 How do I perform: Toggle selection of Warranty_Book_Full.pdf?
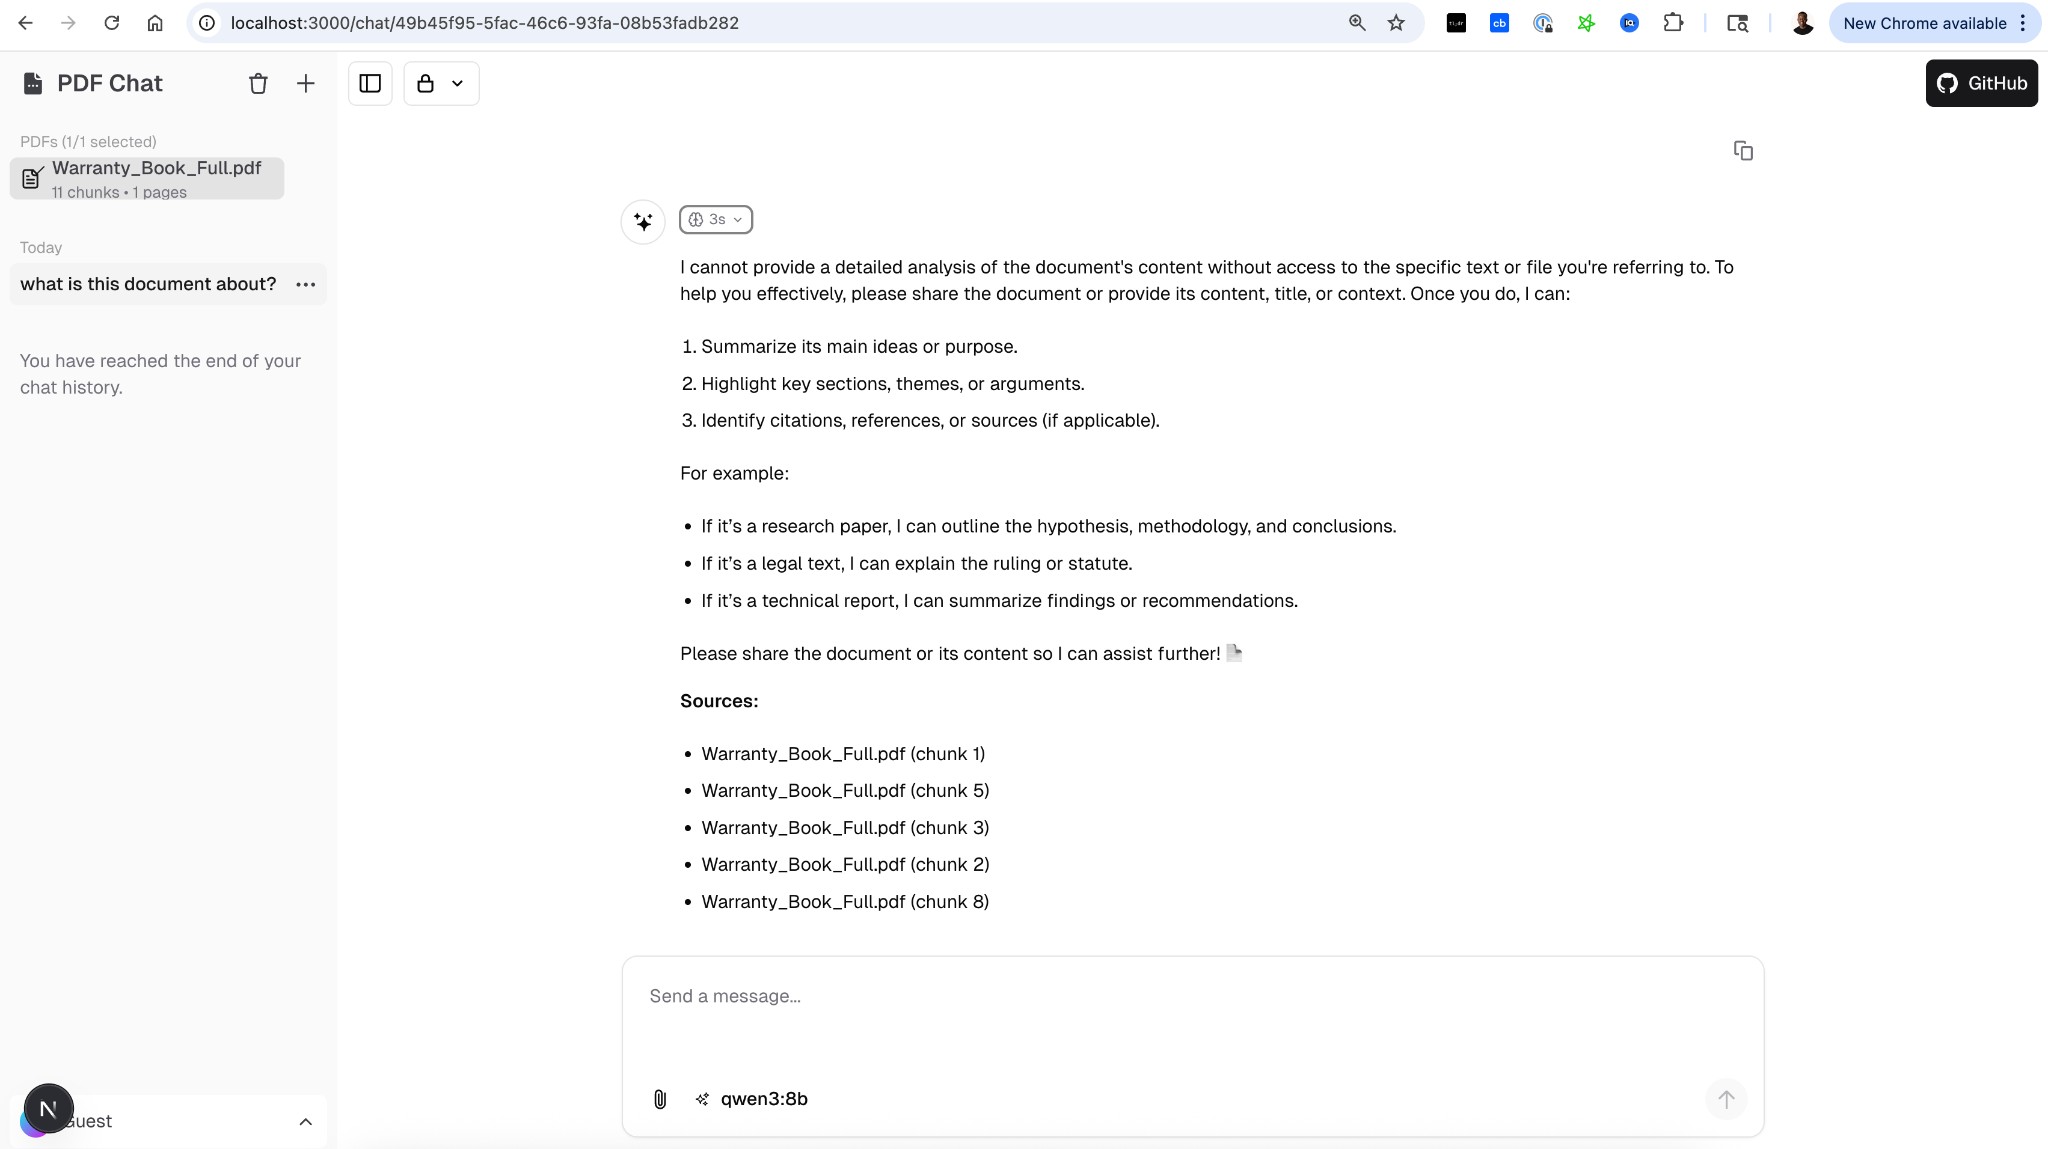[x=147, y=179]
